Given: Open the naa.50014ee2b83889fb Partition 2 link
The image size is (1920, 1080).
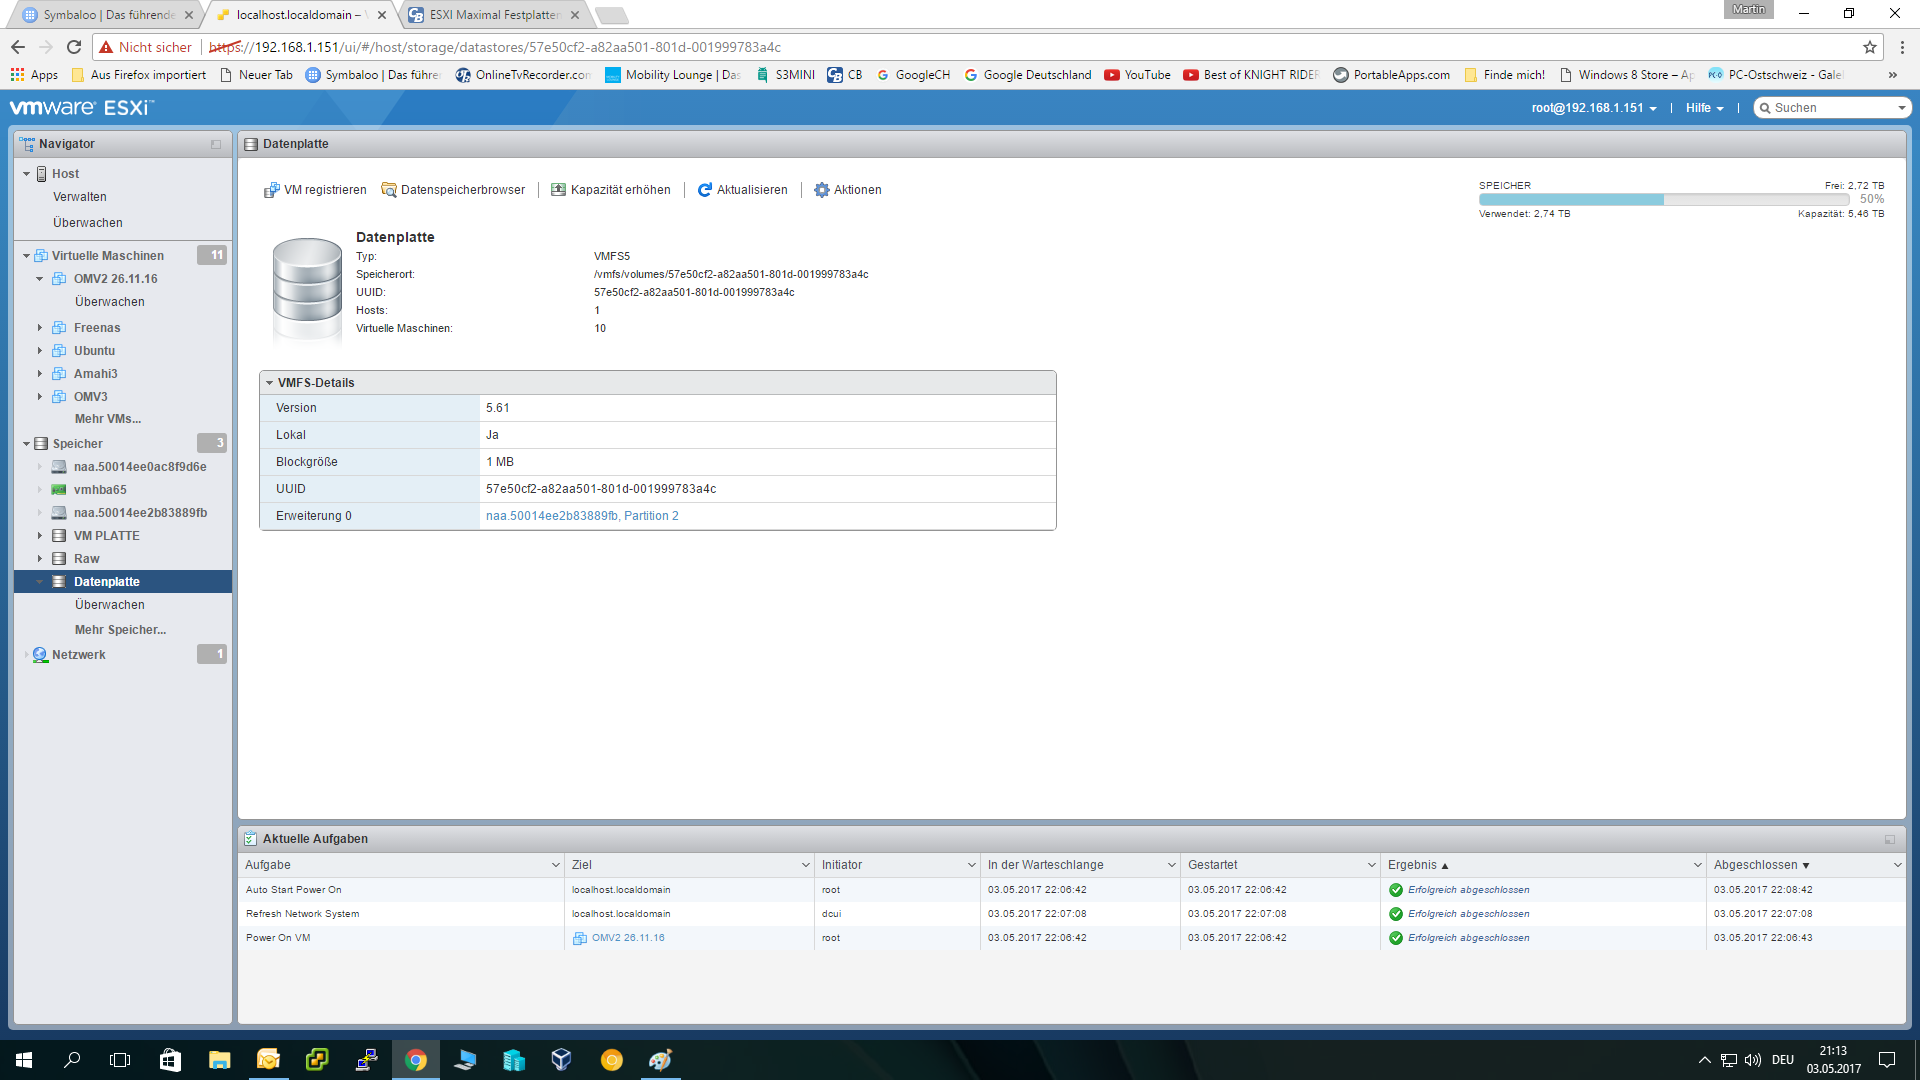Looking at the screenshot, I should pos(582,516).
